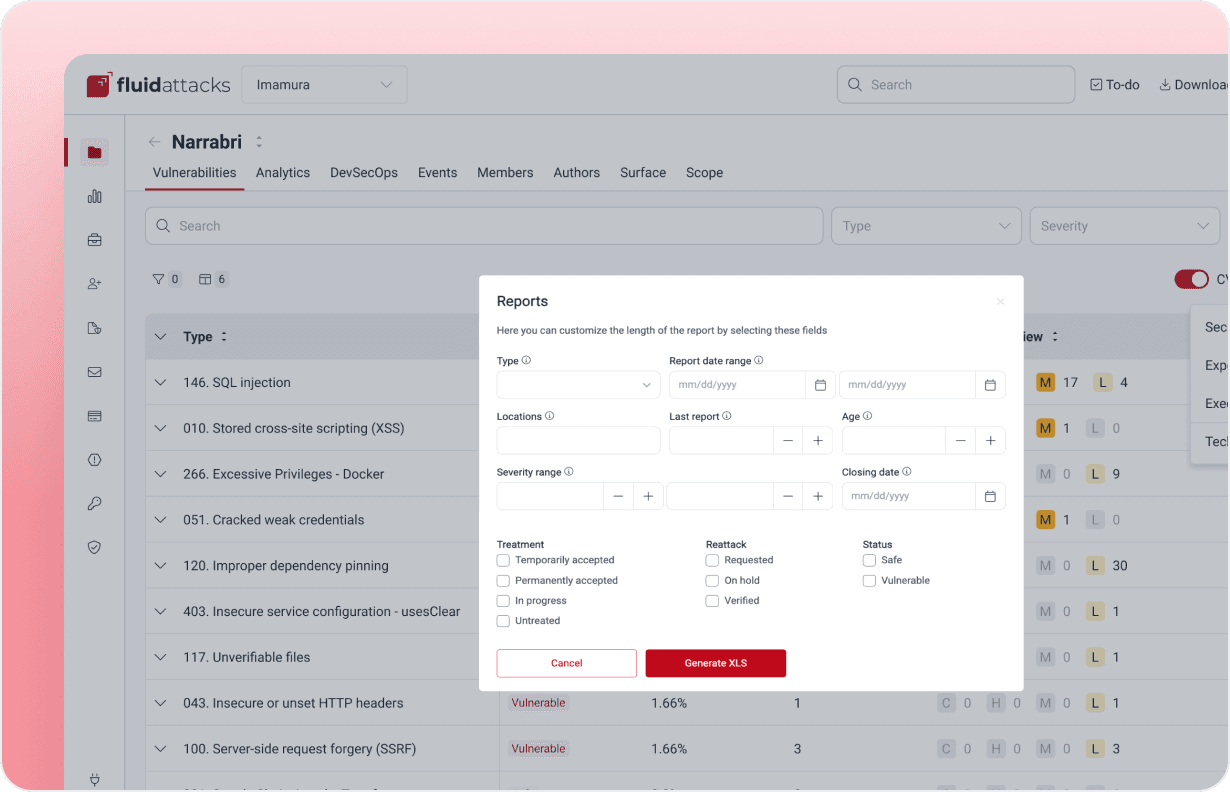Image resolution: width=1230 pixels, height=792 pixels.
Task: Click the Generate XLS button
Action: (716, 663)
